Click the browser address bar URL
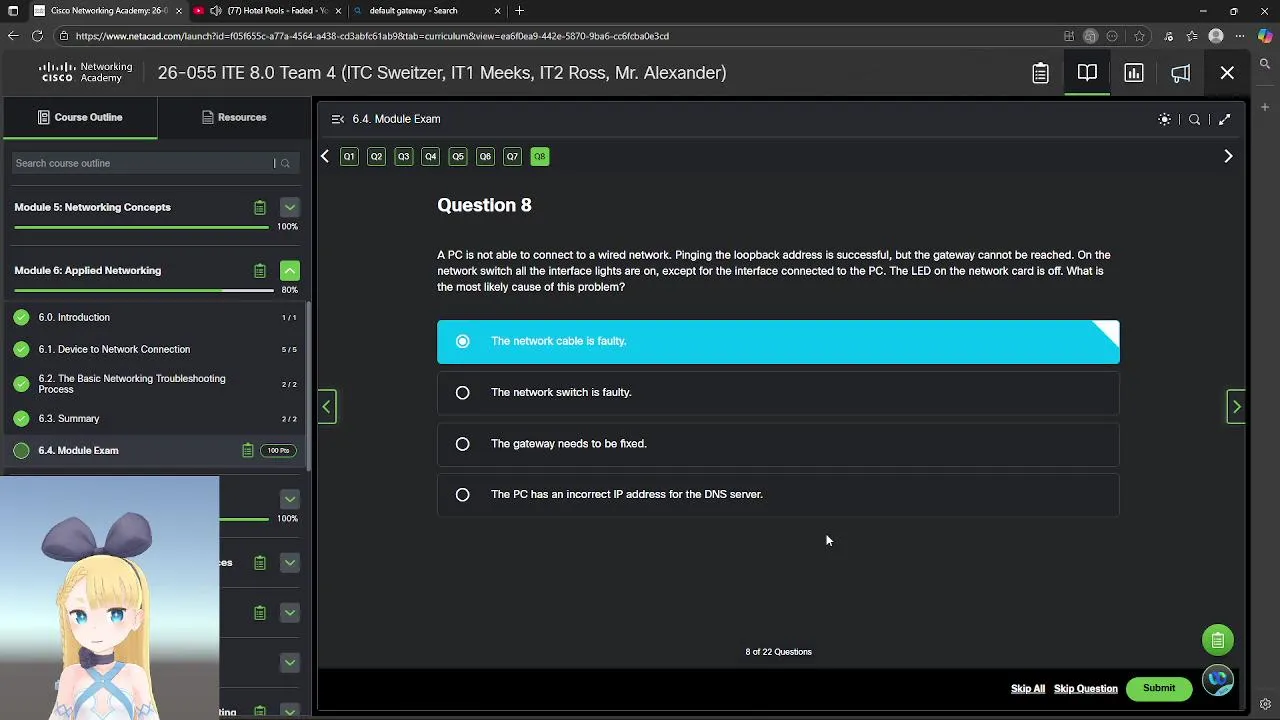 pyautogui.click(x=372, y=36)
